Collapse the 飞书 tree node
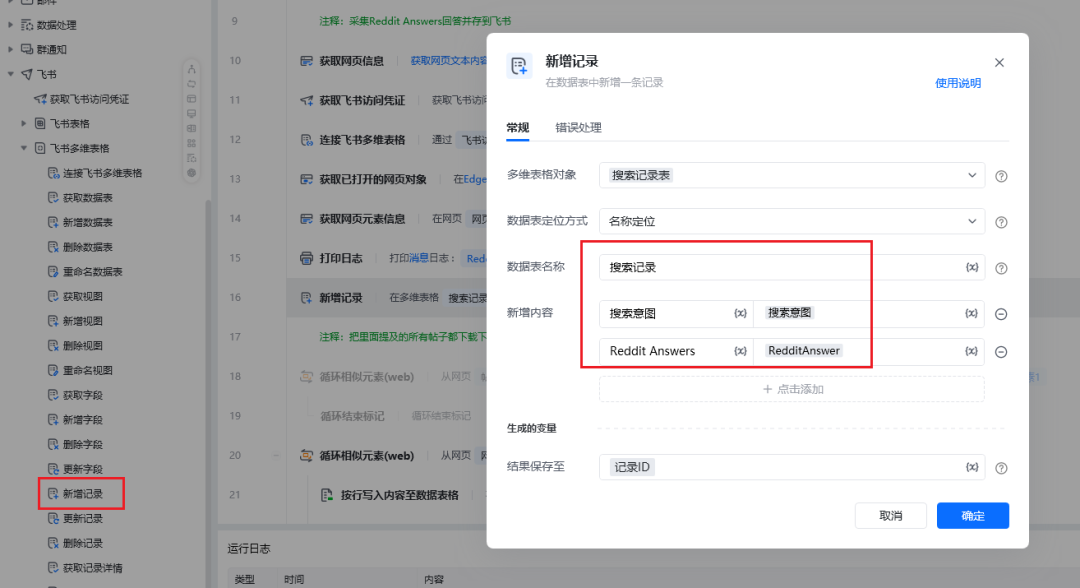1080x588 pixels. pyautogui.click(x=10, y=74)
